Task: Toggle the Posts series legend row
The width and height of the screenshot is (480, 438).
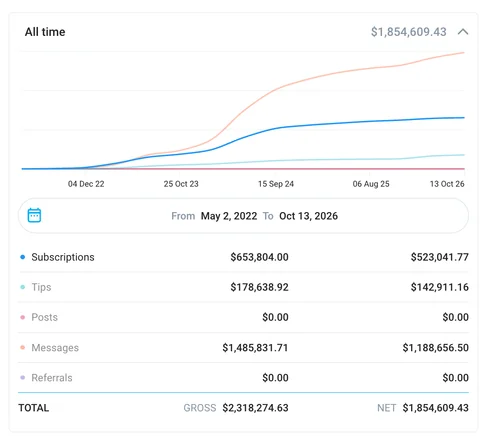Action: pyautogui.click(x=243, y=317)
